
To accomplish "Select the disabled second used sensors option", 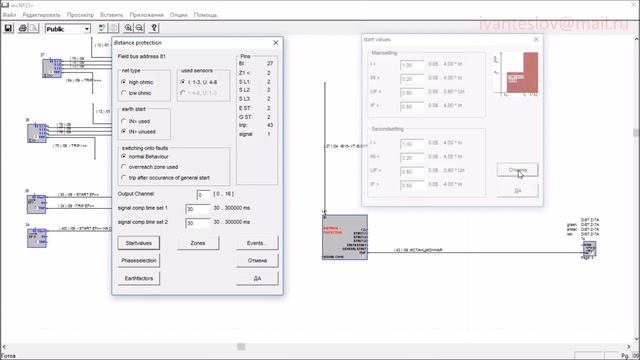I will [199, 93].
